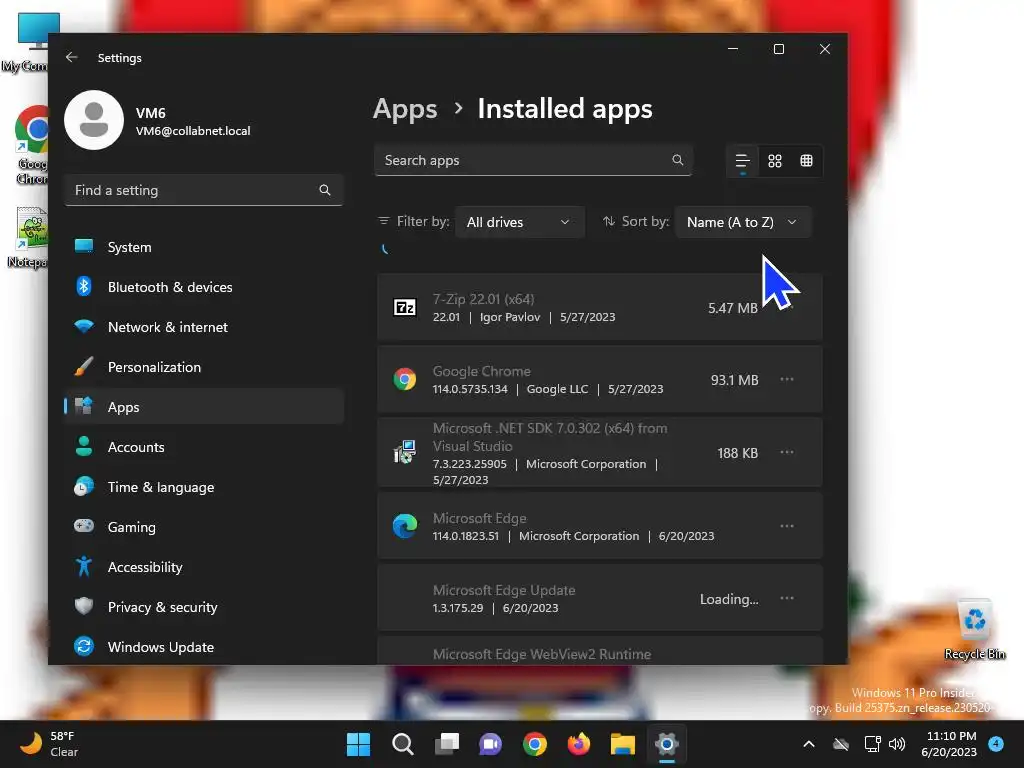Select System in settings sidebar
Viewport: 1024px width, 768px height.
tap(204, 247)
